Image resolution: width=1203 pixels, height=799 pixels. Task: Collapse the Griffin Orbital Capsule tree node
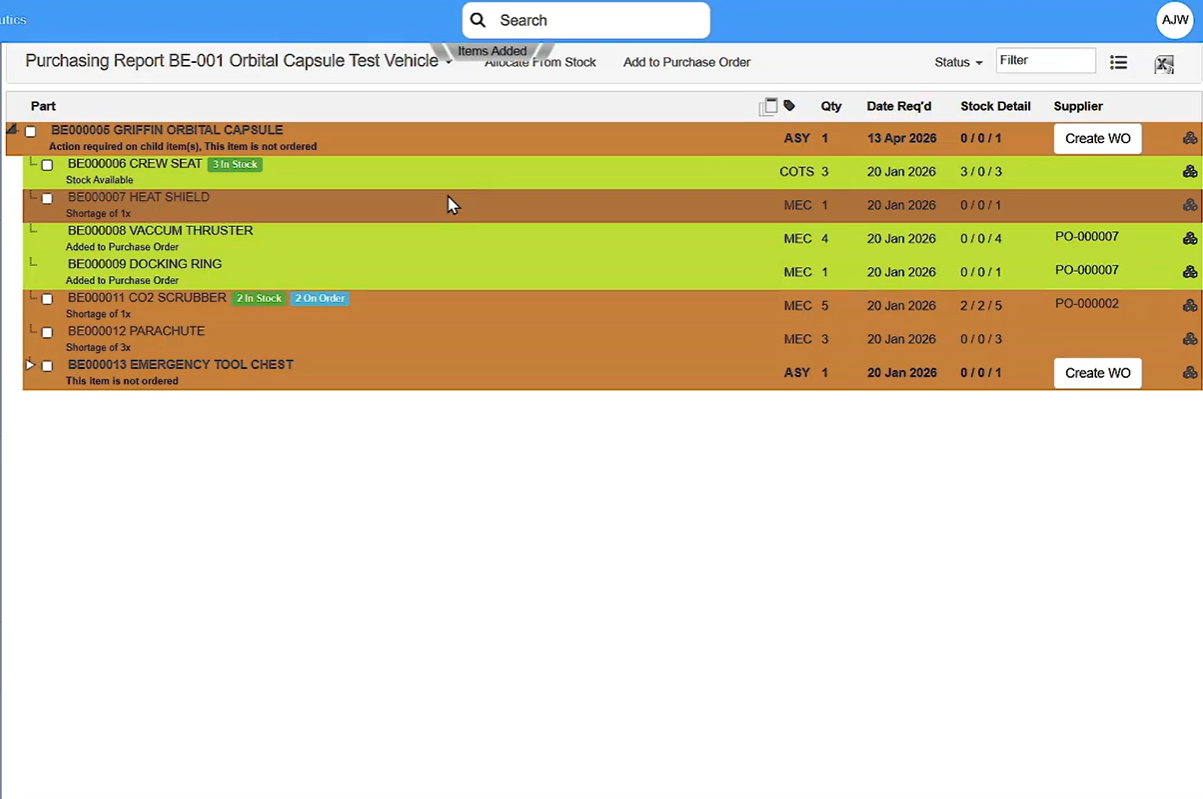(x=12, y=130)
